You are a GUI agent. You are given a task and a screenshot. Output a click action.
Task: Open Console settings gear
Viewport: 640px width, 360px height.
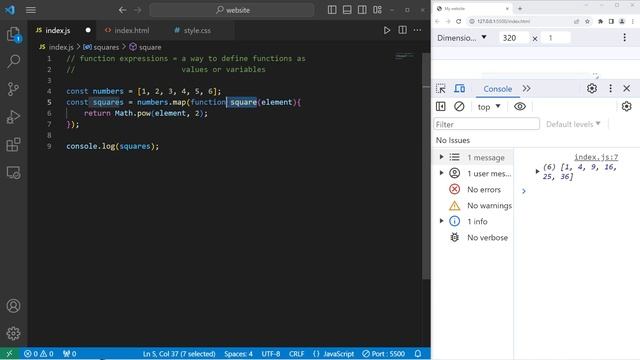[627, 107]
